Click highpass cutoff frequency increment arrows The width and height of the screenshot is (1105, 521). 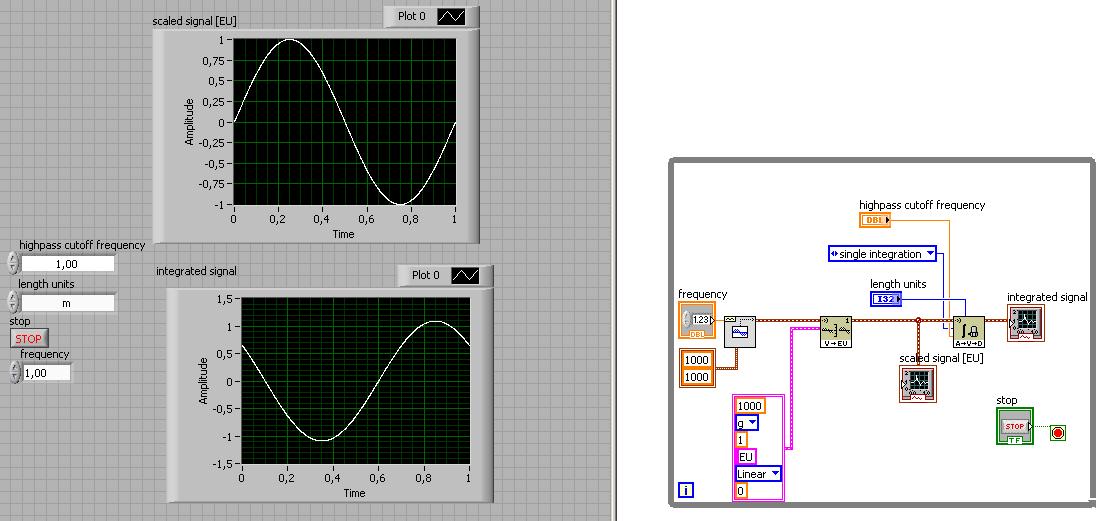pyautogui.click(x=12, y=264)
